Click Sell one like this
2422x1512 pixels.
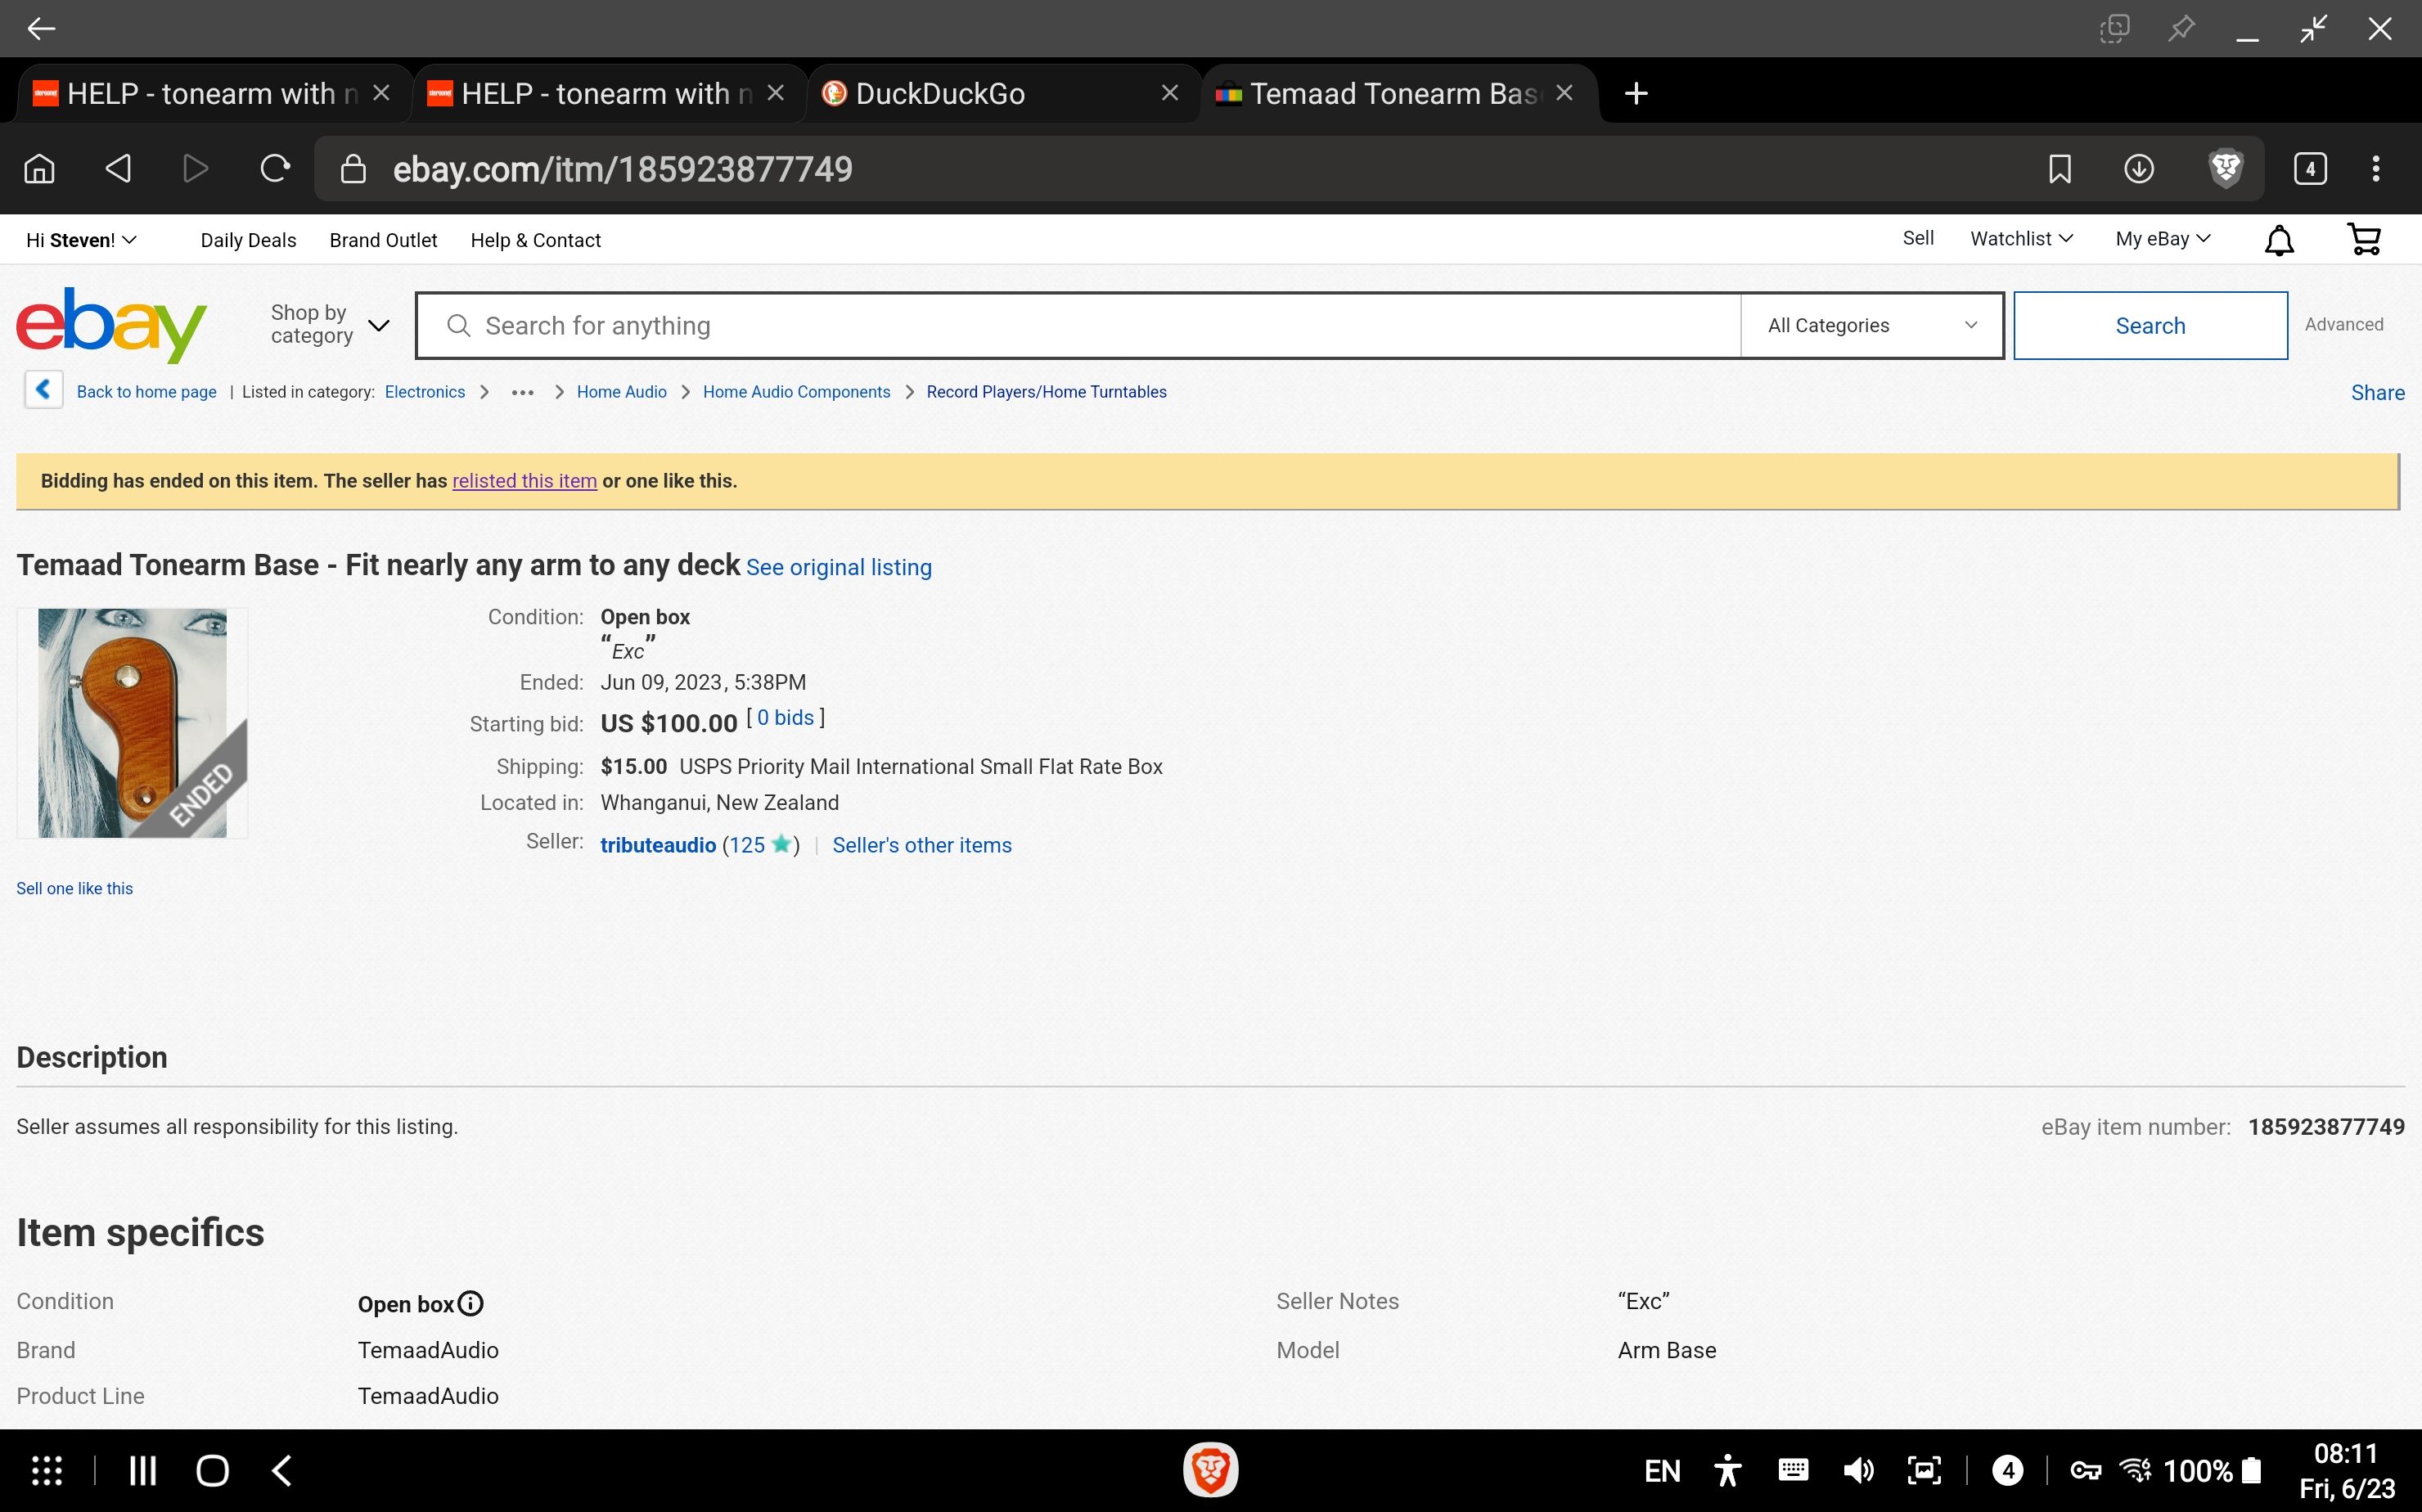[x=74, y=888]
